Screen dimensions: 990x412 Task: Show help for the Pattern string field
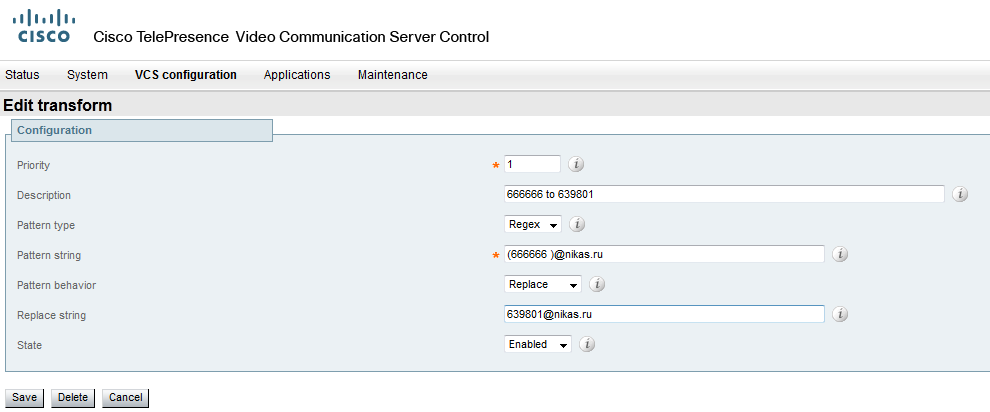[x=840, y=254]
